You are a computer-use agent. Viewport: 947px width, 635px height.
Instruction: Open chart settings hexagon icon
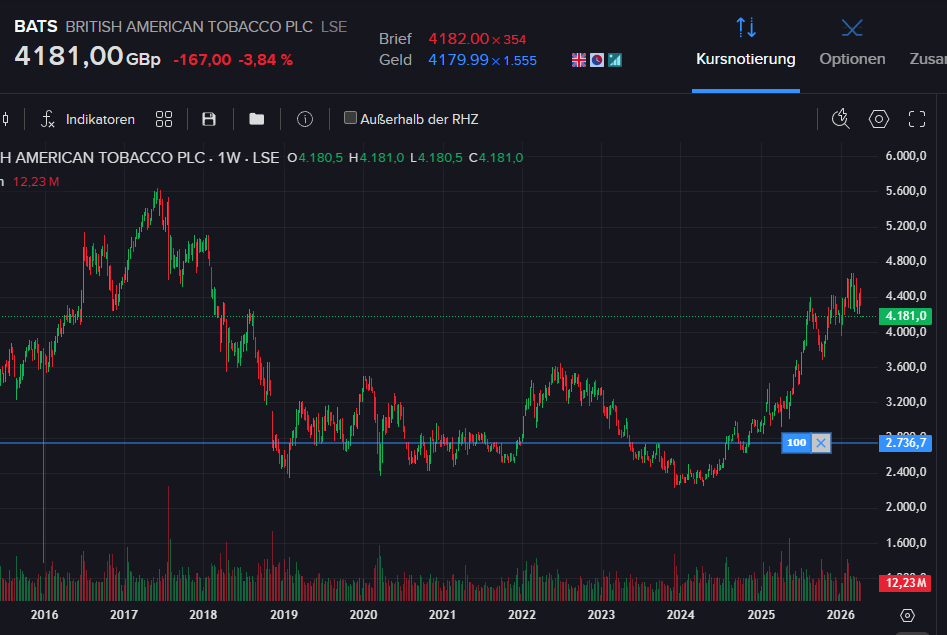(879, 119)
